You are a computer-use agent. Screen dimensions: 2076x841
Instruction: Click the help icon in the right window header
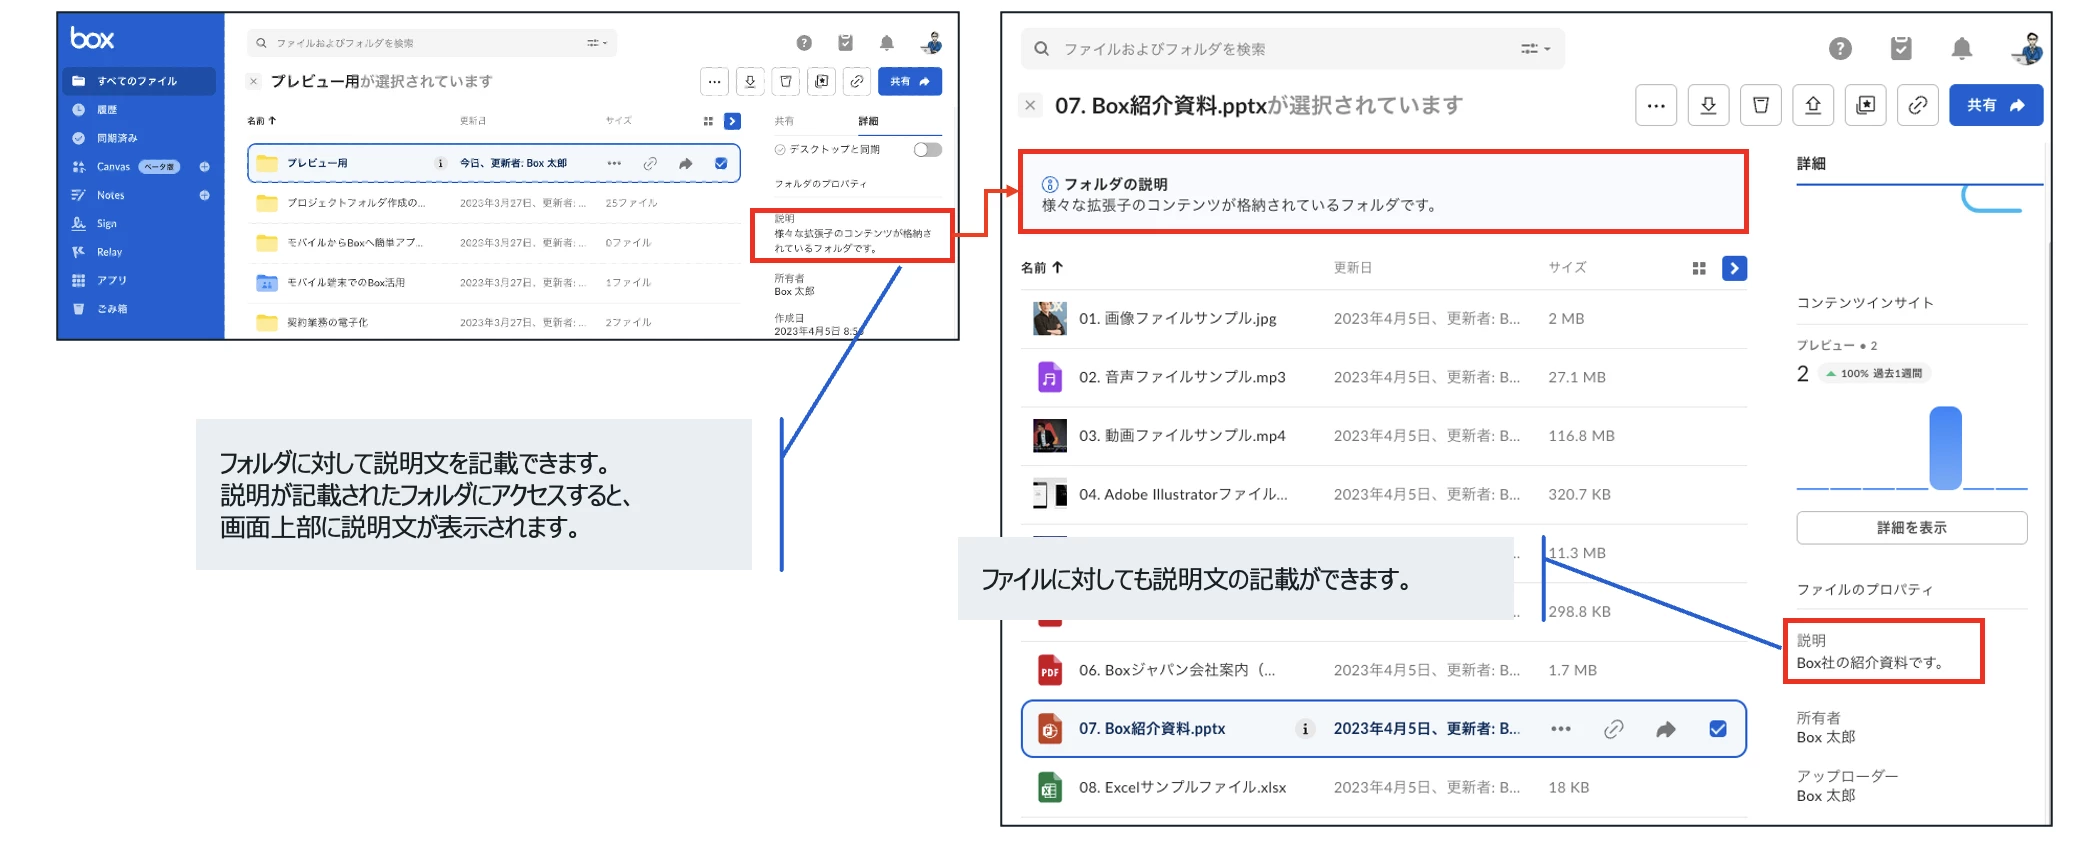(1840, 49)
